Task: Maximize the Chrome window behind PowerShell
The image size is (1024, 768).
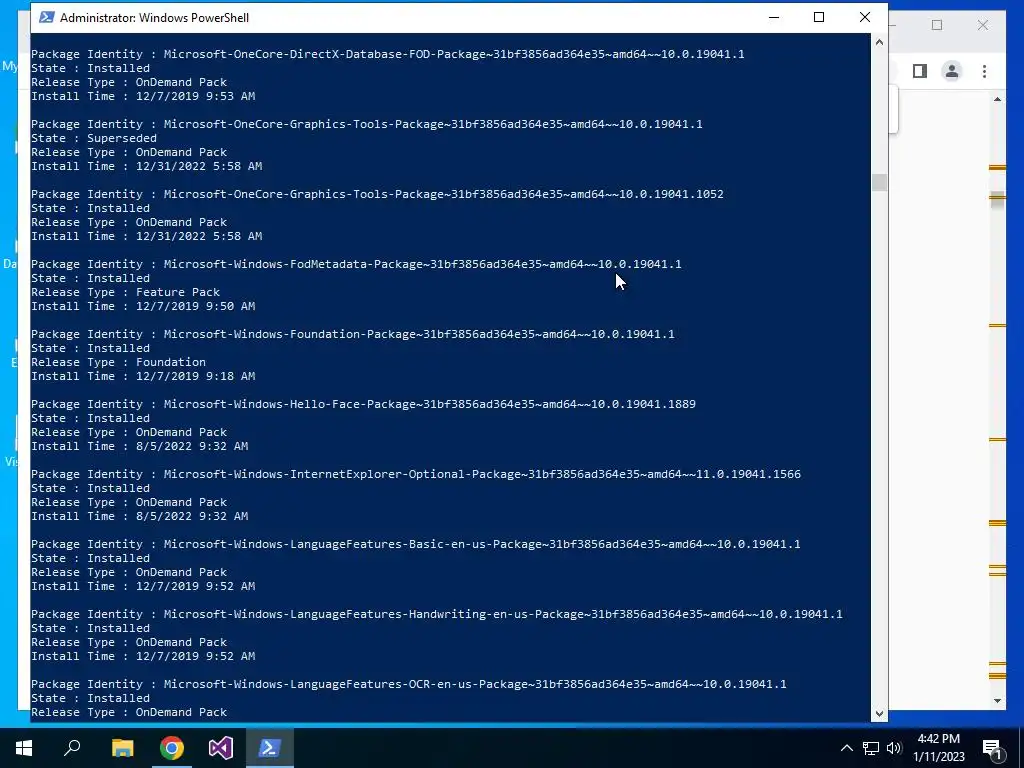Action: [x=937, y=25]
